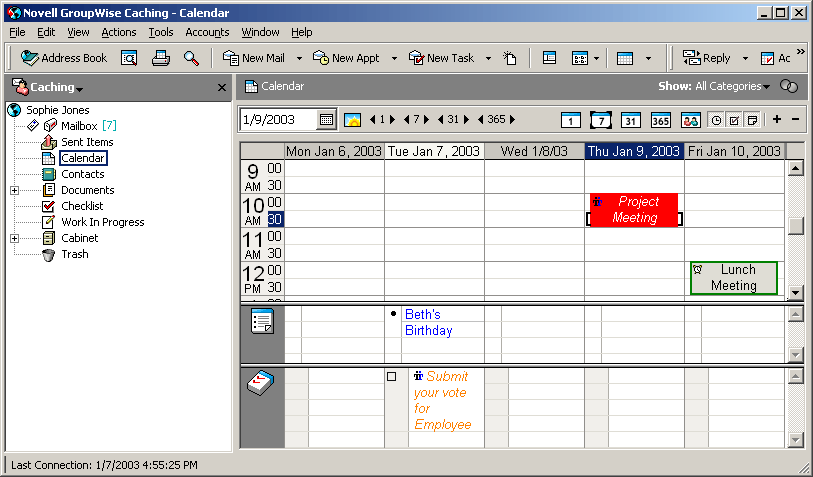Viewport: 813px width, 477px height.
Task: Select the Project Meeting appointment
Action: point(634,209)
